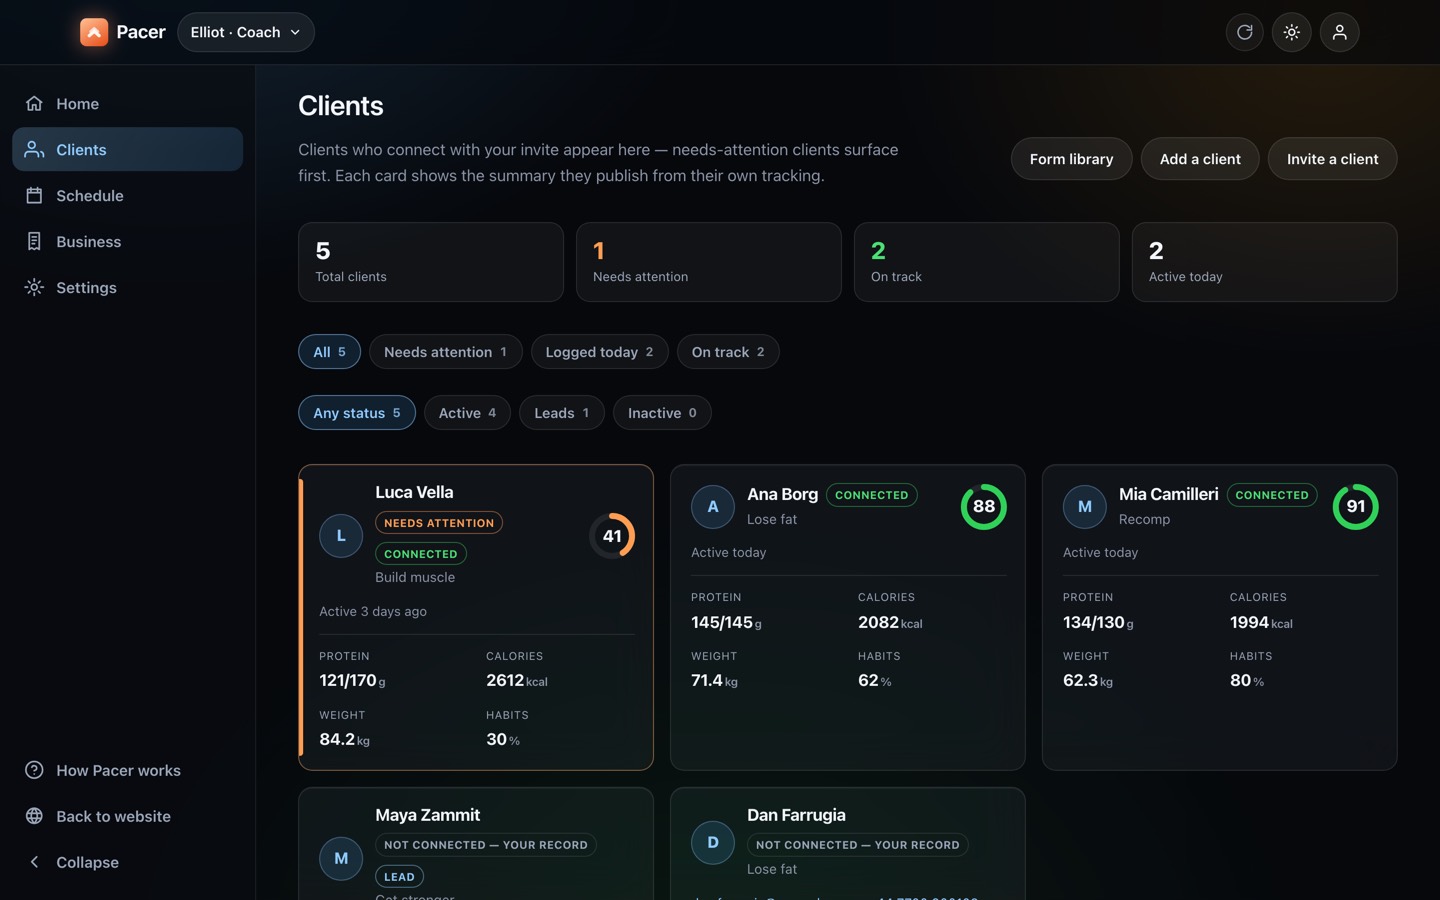Click Invite a client button
This screenshot has height=900, width=1440.
(1332, 158)
